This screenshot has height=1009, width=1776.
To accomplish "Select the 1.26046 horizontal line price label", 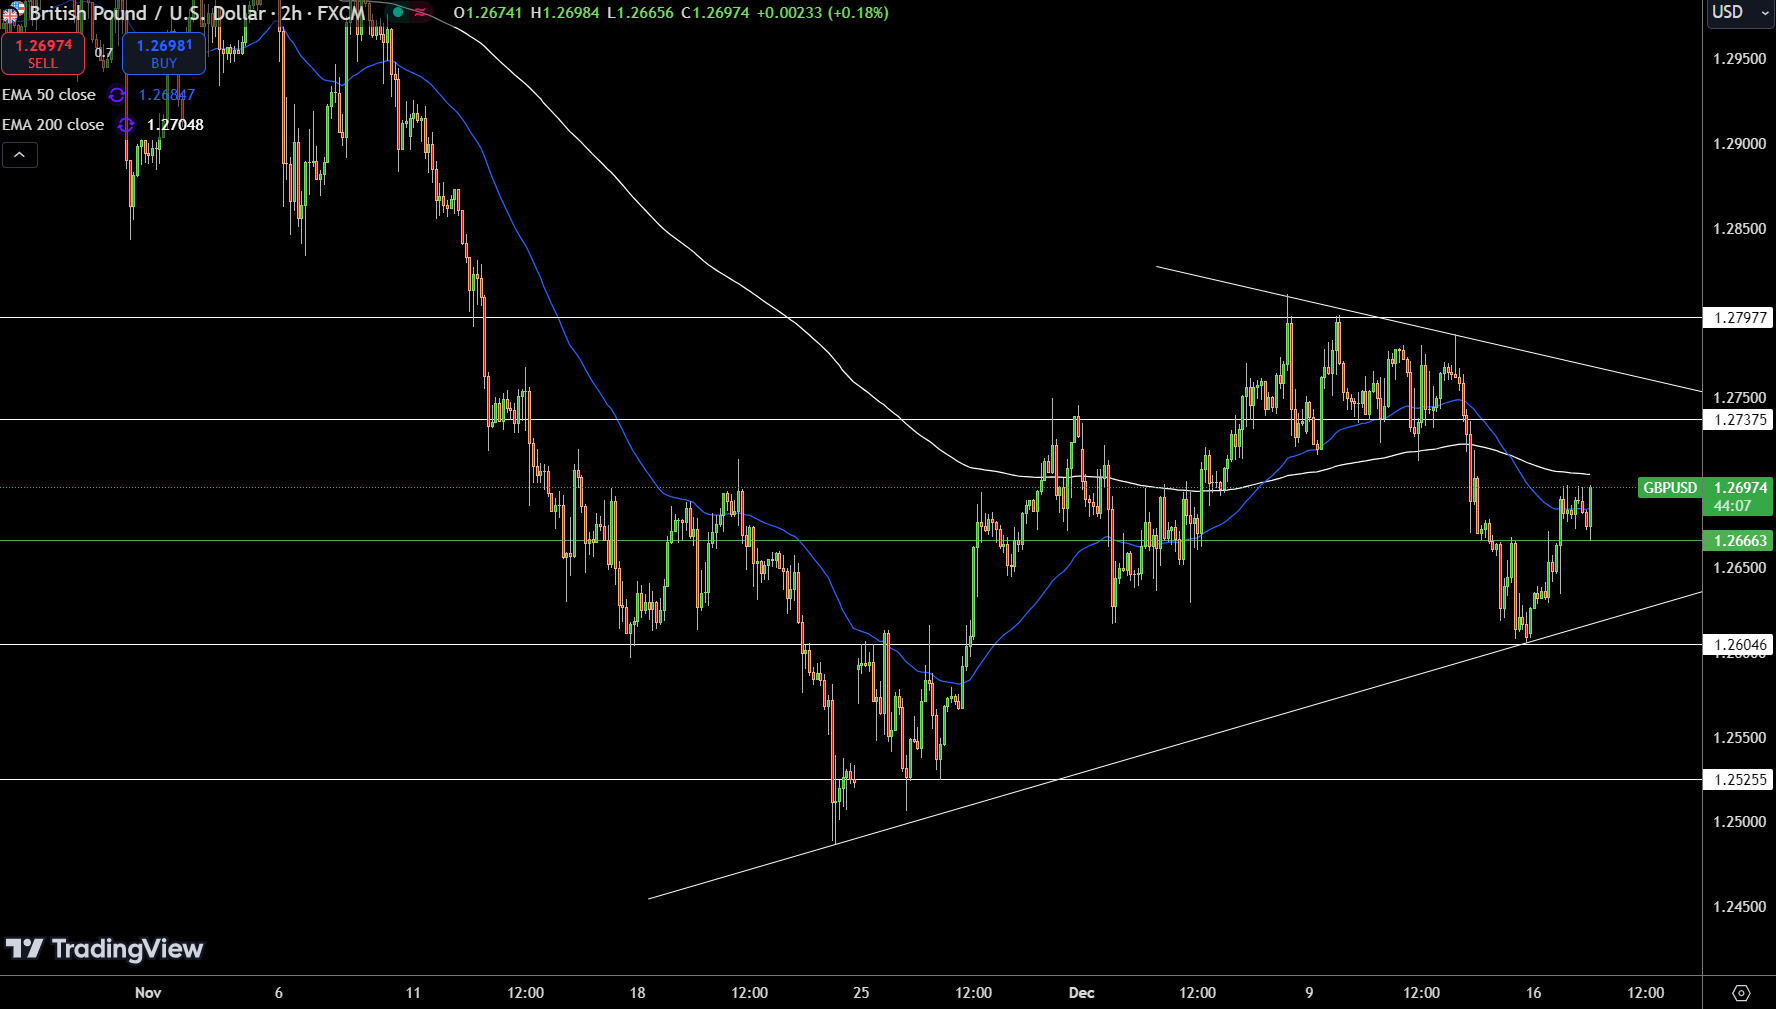I will (1740, 645).
